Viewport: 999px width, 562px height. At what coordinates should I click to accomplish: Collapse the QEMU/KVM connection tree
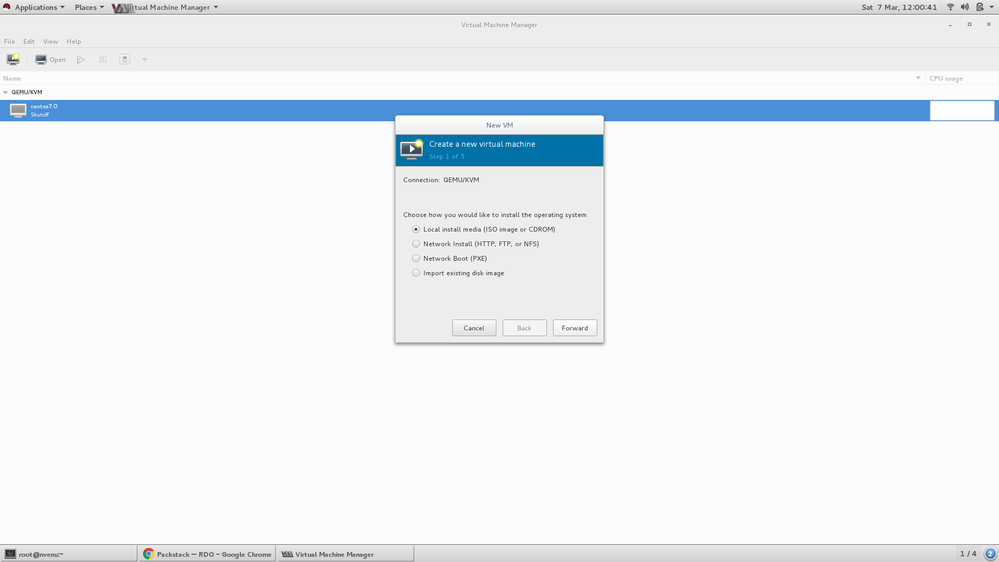(x=5, y=92)
